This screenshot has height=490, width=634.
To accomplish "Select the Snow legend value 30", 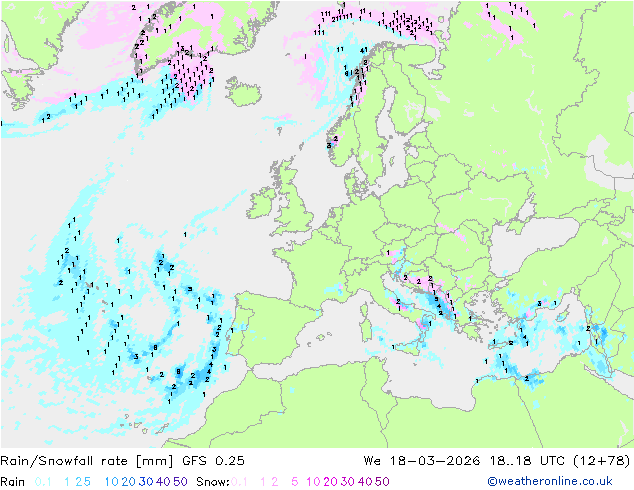I will pyautogui.click(x=348, y=482).
